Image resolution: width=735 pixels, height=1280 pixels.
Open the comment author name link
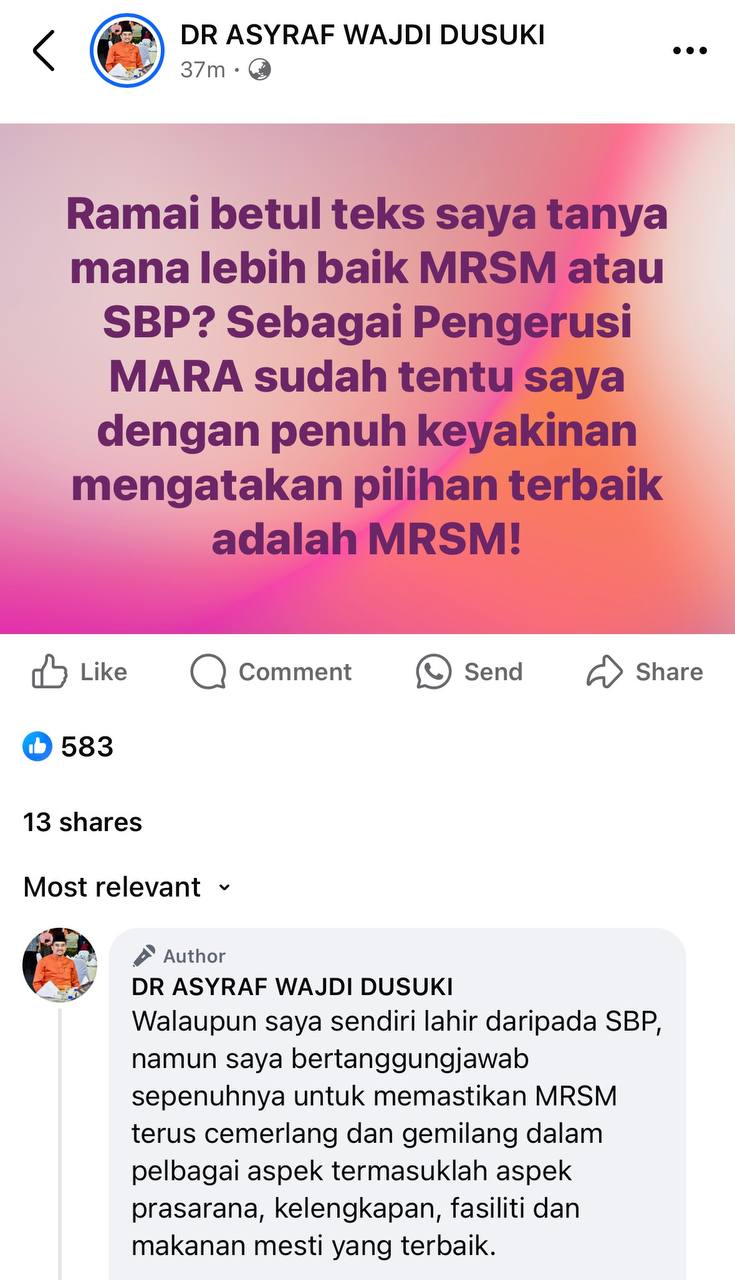[292, 987]
